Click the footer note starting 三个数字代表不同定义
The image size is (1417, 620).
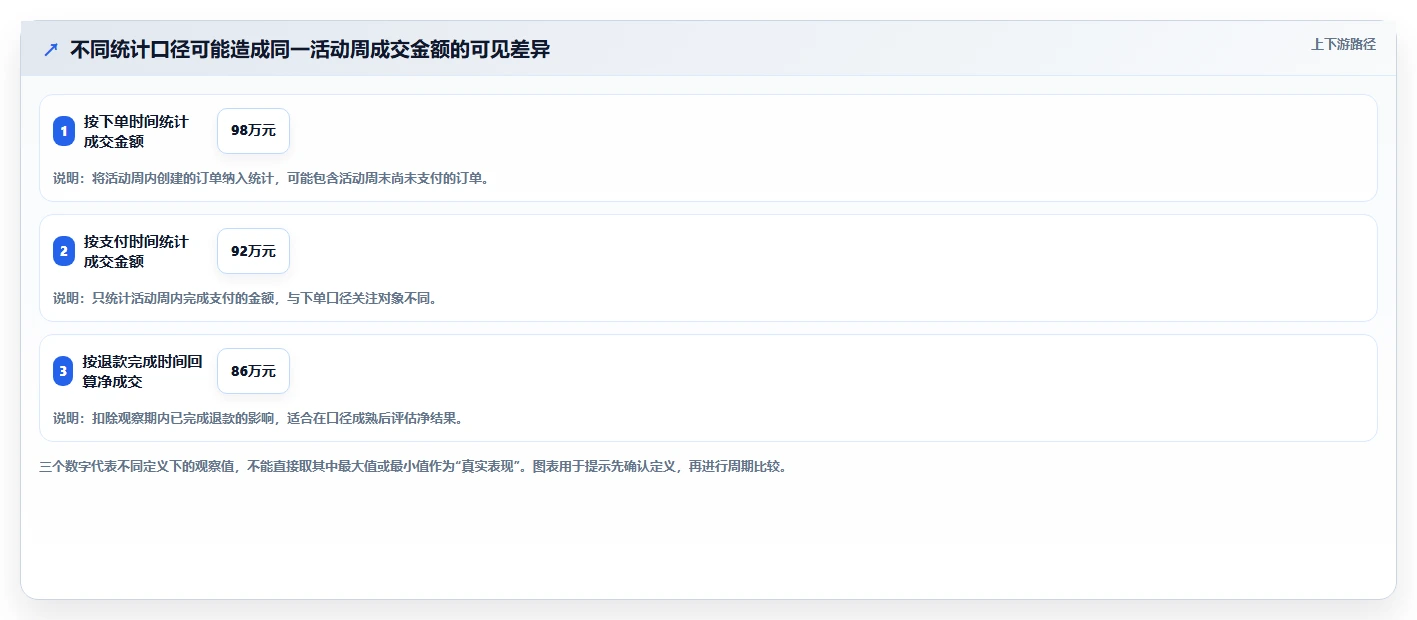coord(413,466)
